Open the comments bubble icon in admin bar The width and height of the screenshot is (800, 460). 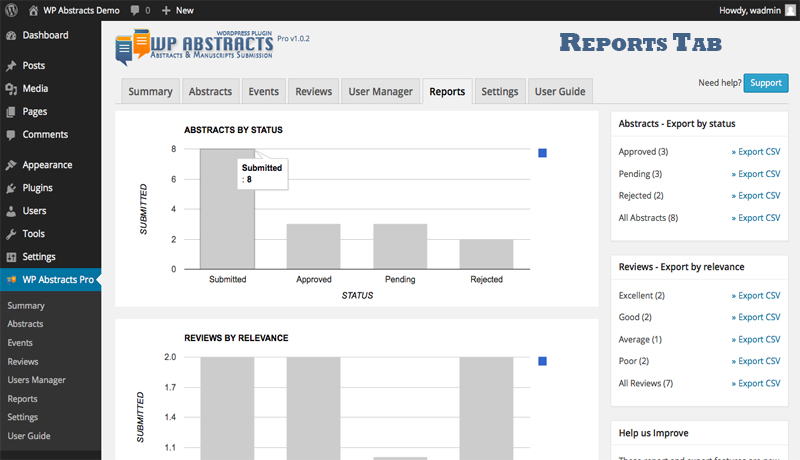pyautogui.click(x=135, y=10)
